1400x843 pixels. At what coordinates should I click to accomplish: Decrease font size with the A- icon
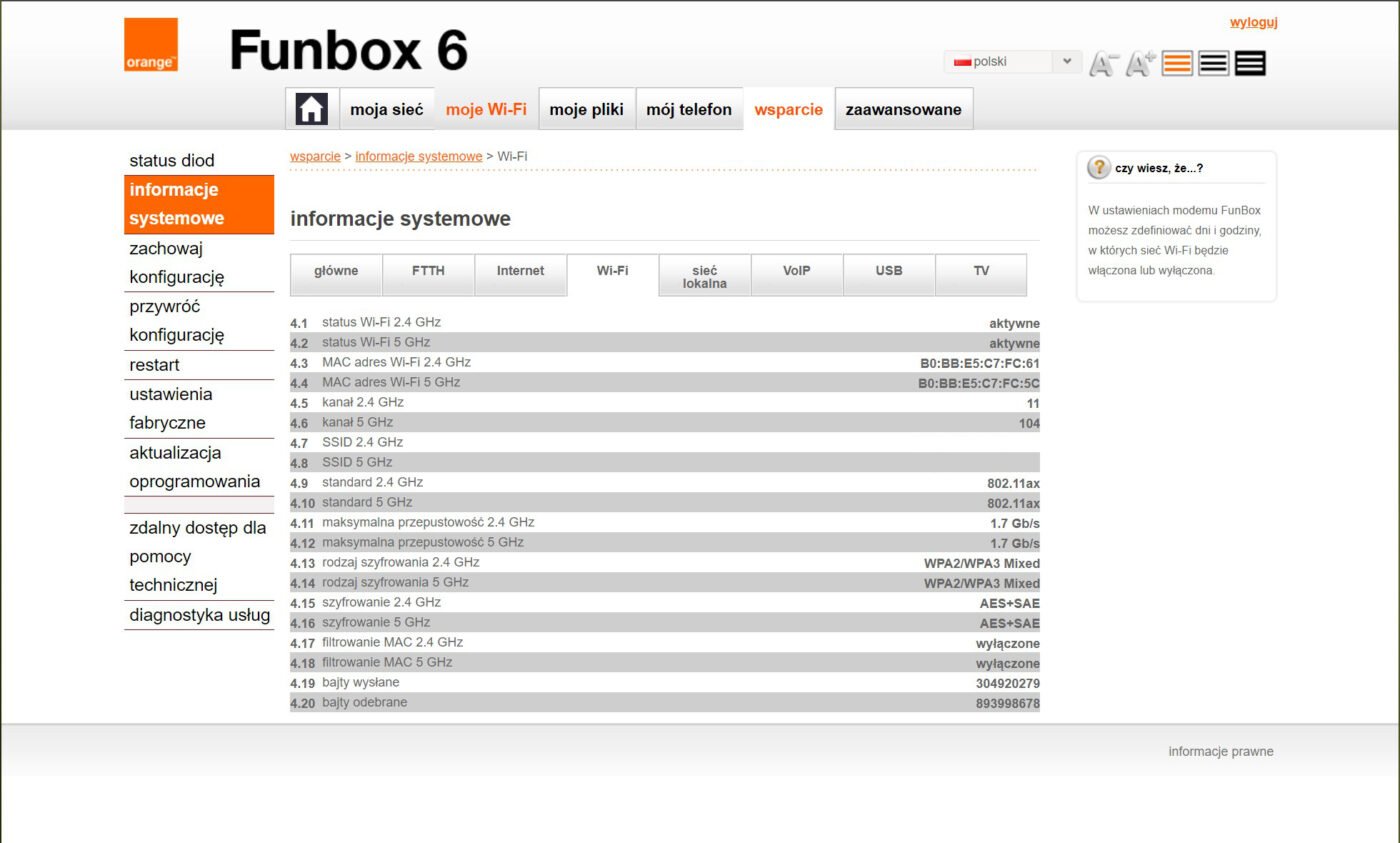[1103, 63]
